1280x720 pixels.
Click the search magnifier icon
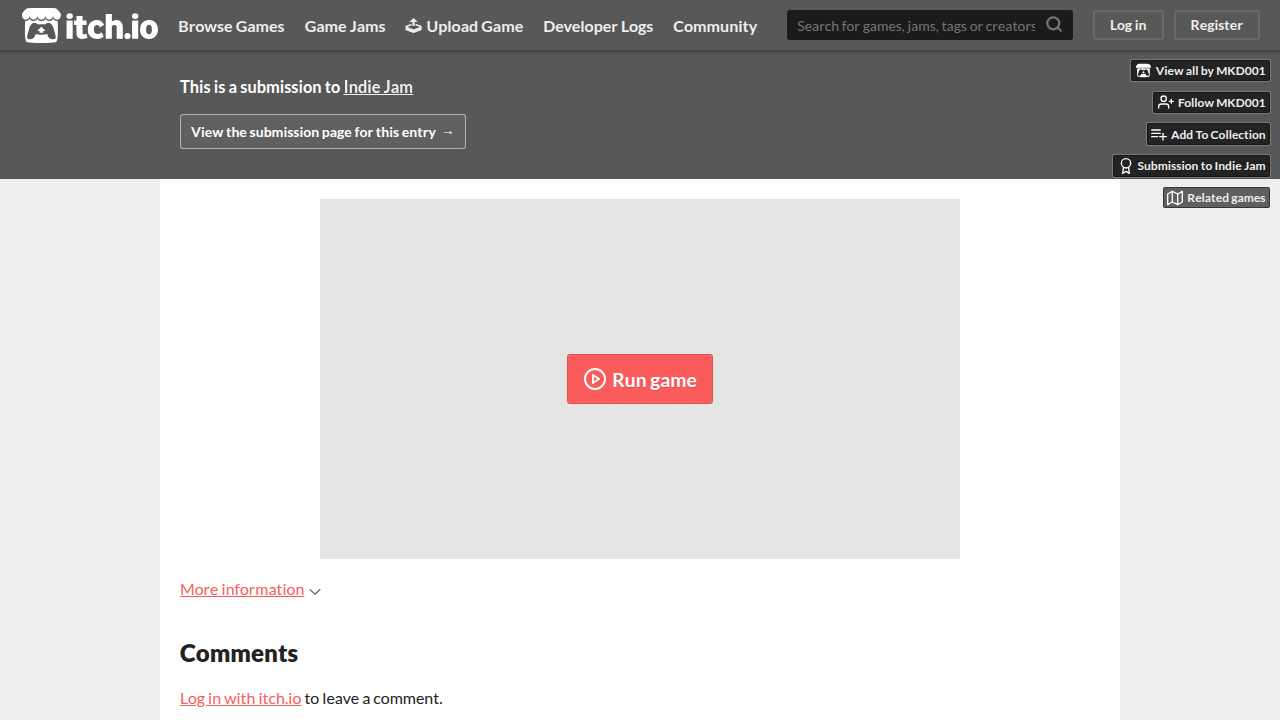click(1054, 25)
